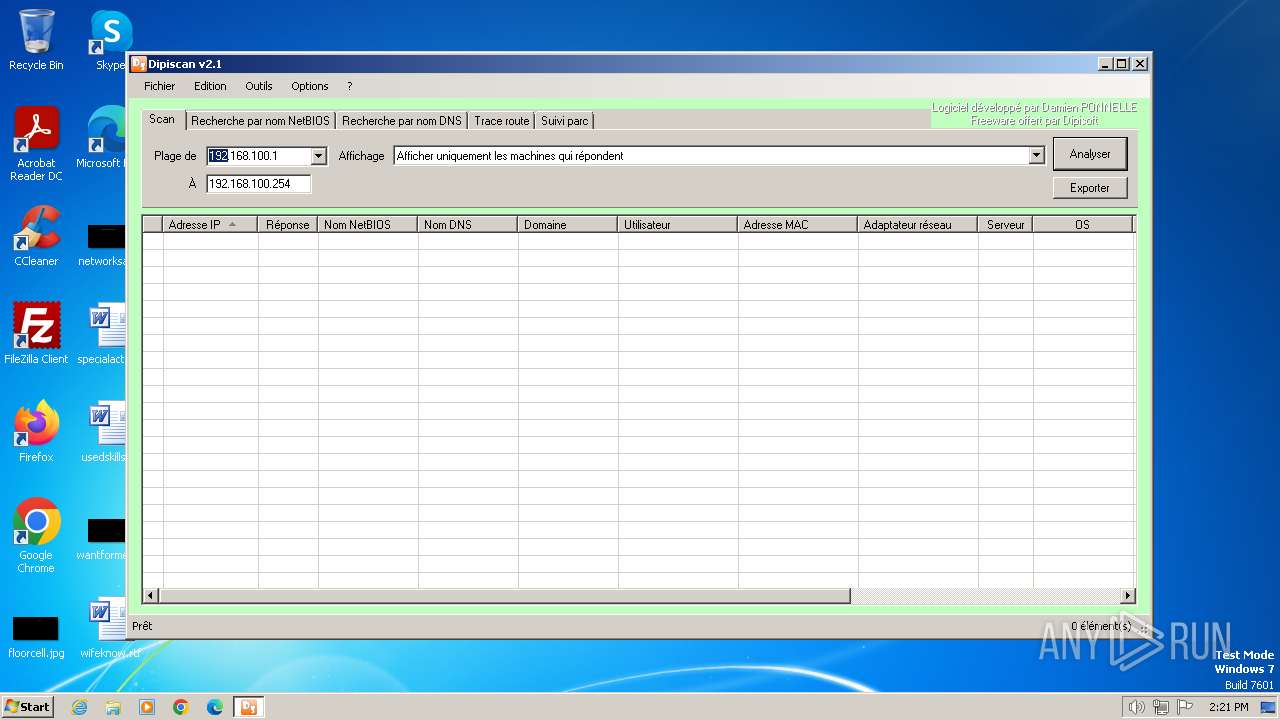Open Edge from the taskbar
The width and height of the screenshot is (1280, 720).
pyautogui.click(x=215, y=707)
